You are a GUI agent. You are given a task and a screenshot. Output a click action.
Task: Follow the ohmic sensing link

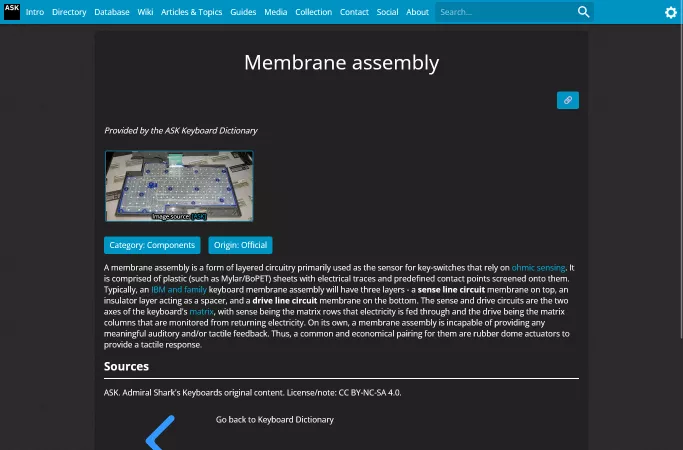click(x=538, y=267)
